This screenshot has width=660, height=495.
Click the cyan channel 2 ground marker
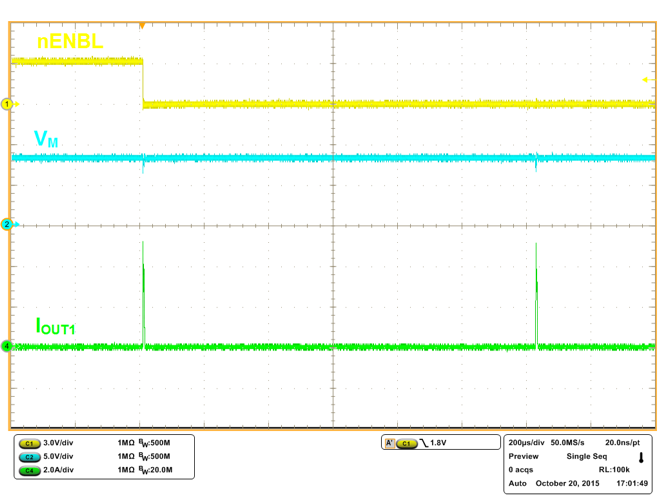pyautogui.click(x=7, y=225)
